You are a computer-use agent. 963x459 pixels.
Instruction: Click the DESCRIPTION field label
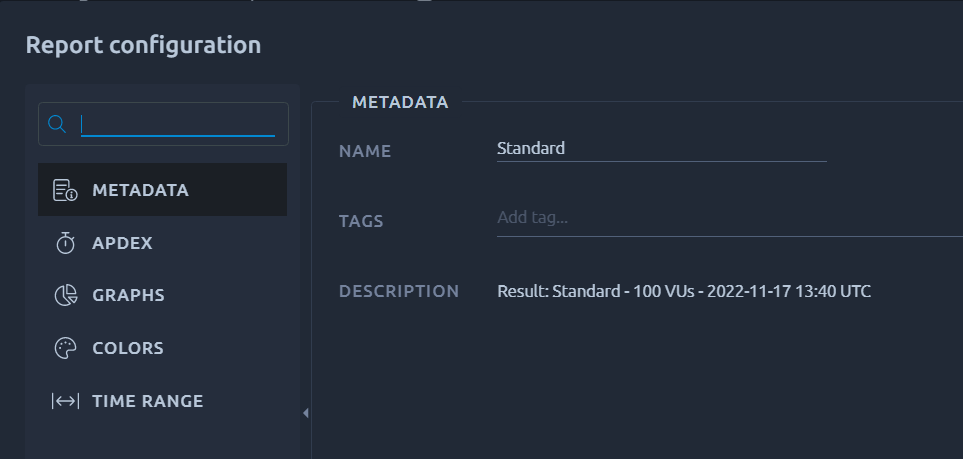tap(399, 291)
